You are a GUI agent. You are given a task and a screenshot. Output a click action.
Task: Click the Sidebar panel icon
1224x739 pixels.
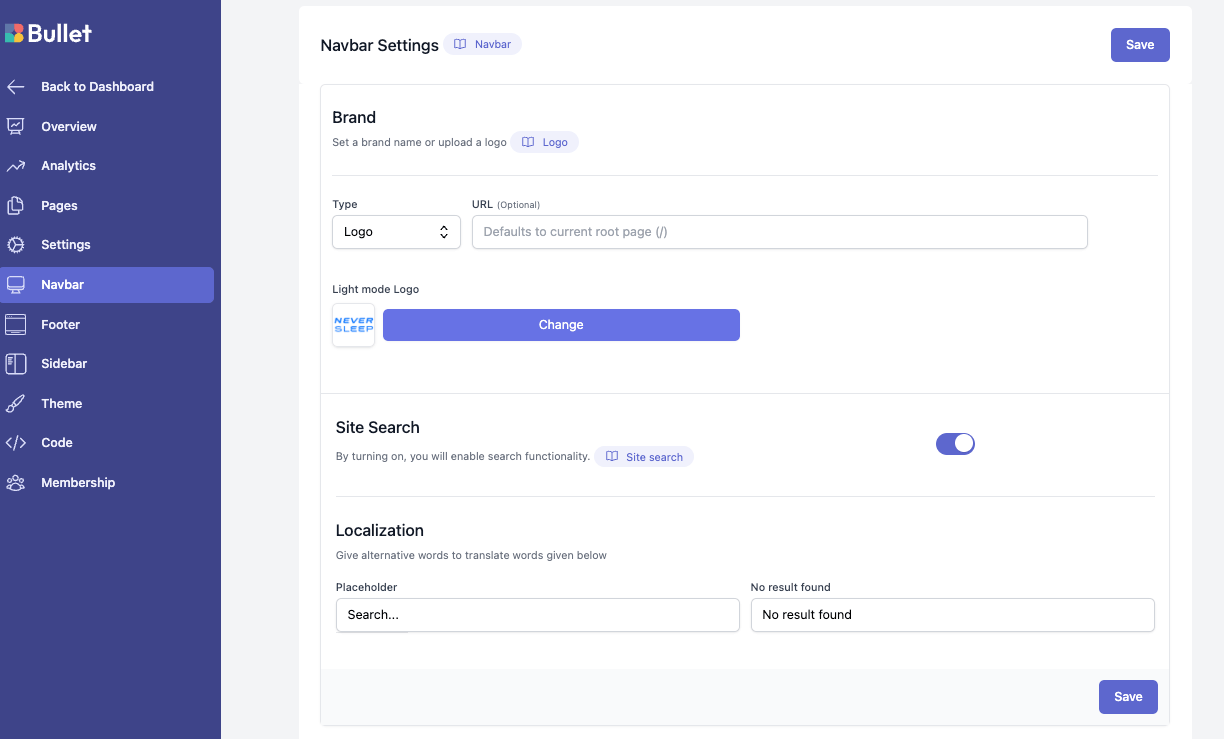point(15,364)
